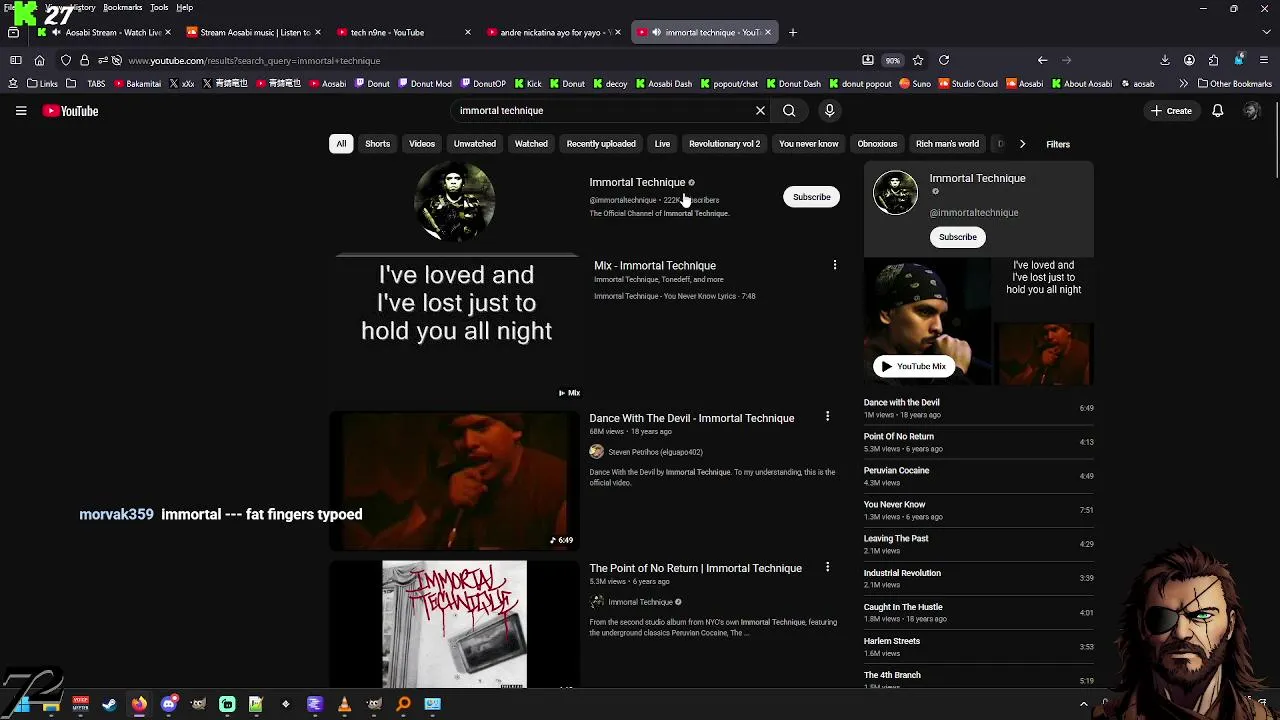Open Other Bookmarks folder
The width and height of the screenshot is (1280, 720).
(1234, 84)
